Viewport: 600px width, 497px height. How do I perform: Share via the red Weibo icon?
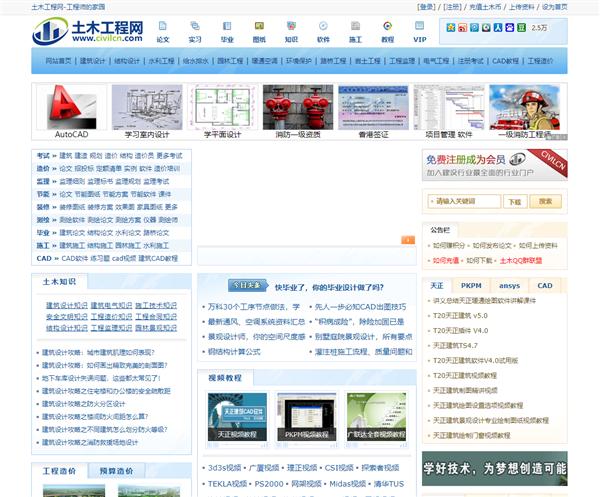click(x=463, y=28)
